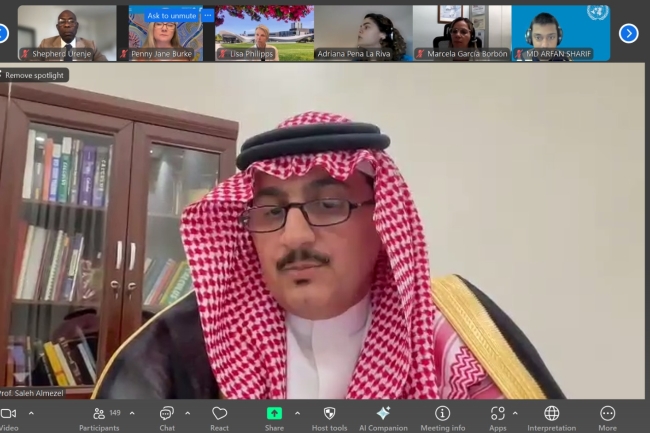Launch the AI Companion sparkle icon
The height and width of the screenshot is (433, 650).
point(383,413)
